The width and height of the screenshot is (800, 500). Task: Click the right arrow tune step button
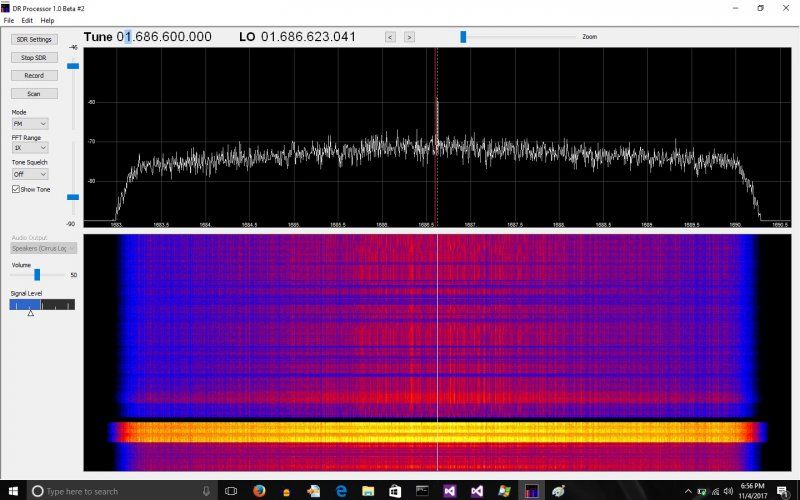409,37
